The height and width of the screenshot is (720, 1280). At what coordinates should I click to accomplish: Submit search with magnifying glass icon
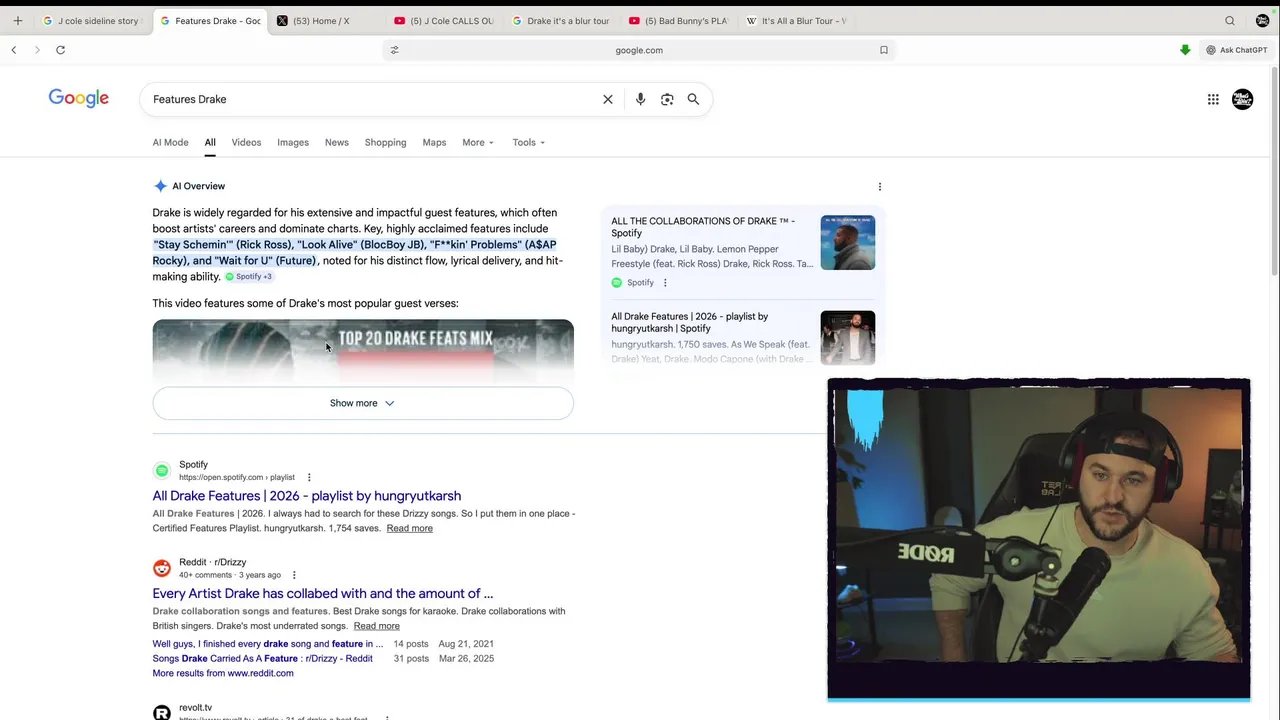point(693,99)
